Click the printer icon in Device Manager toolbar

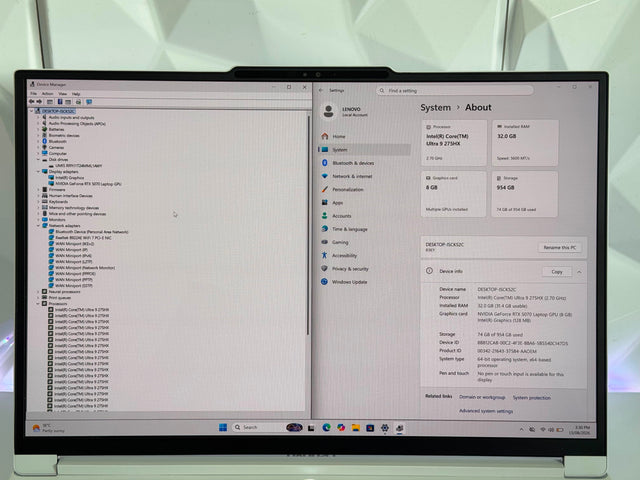click(x=78, y=102)
